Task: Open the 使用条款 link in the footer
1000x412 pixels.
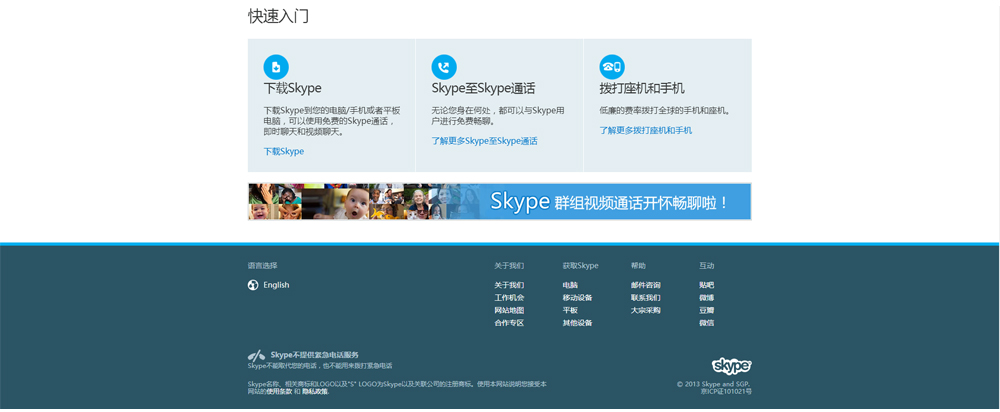Action: point(279,392)
